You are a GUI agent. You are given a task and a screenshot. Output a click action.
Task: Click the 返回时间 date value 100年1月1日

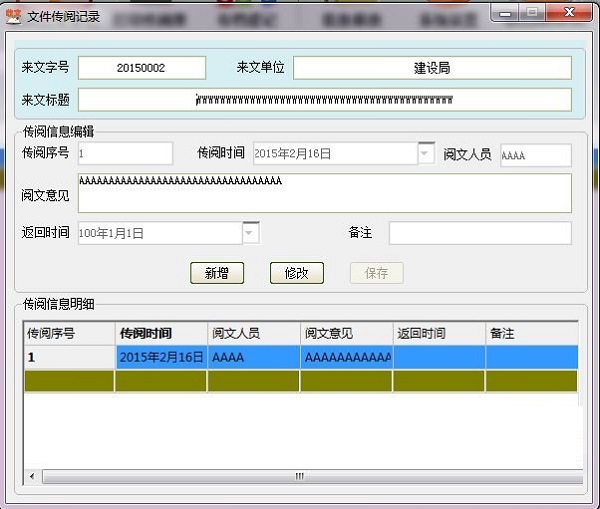[111, 233]
